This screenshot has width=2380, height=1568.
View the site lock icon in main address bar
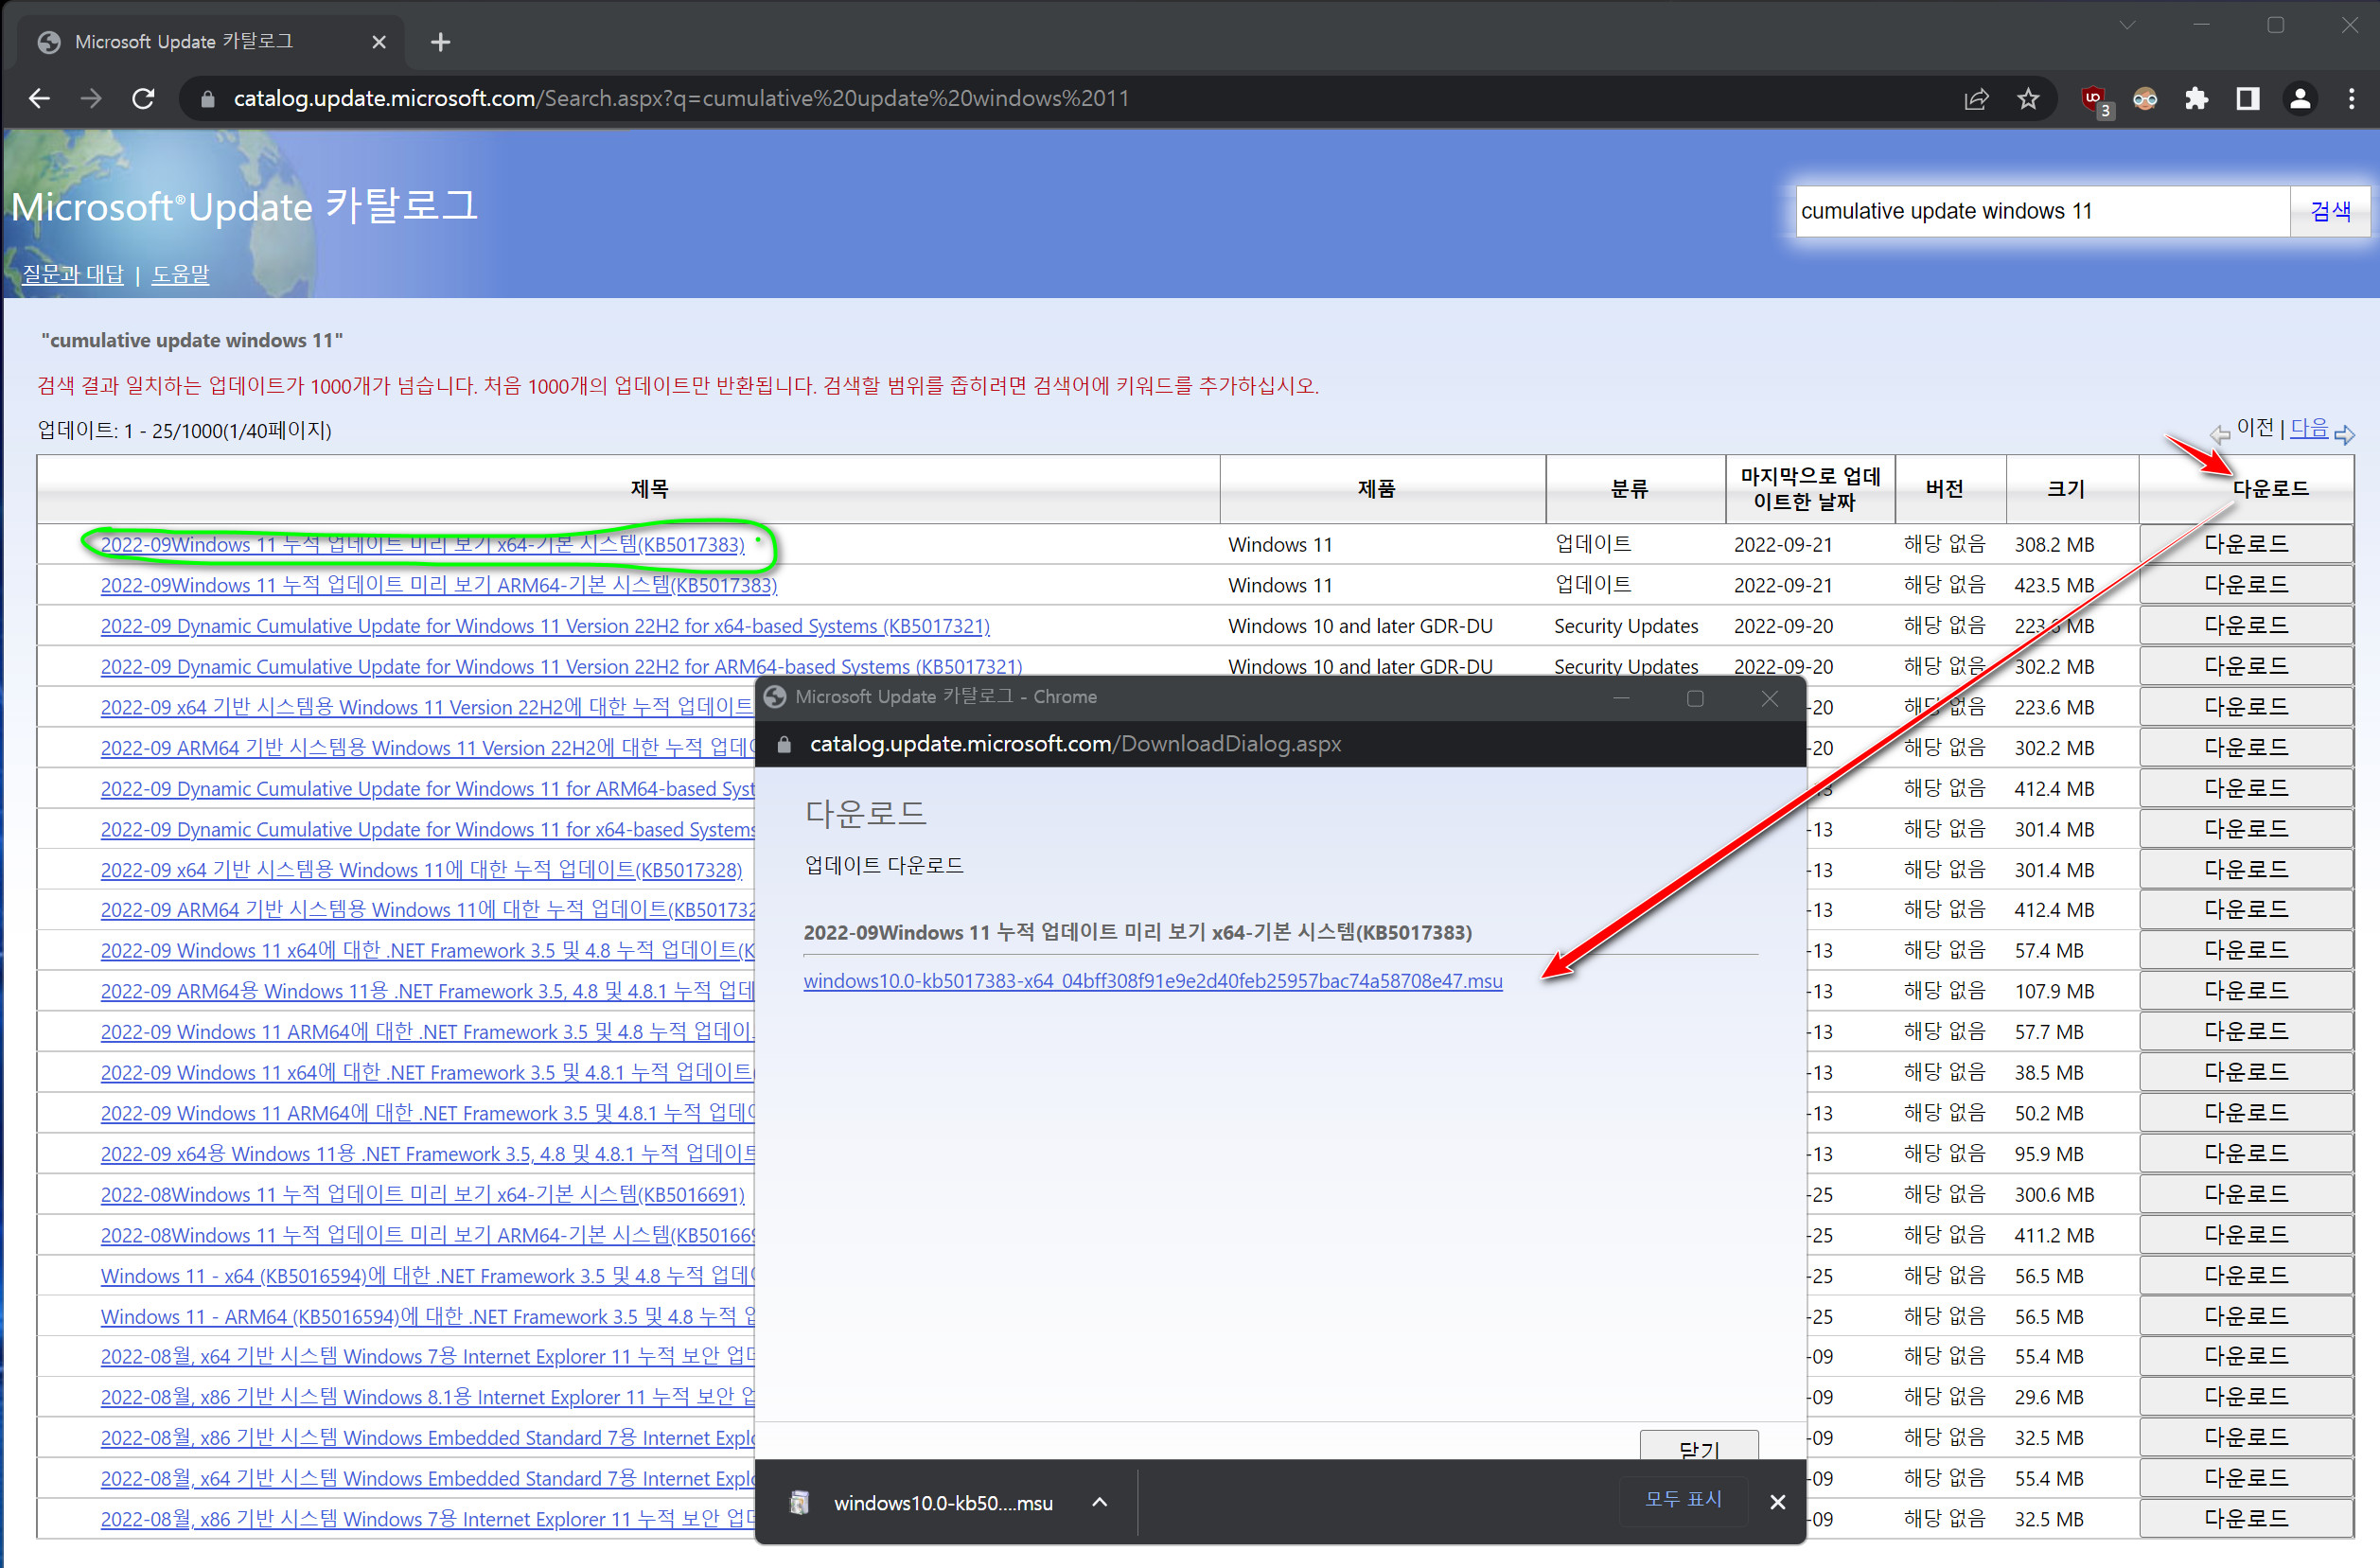tap(207, 98)
